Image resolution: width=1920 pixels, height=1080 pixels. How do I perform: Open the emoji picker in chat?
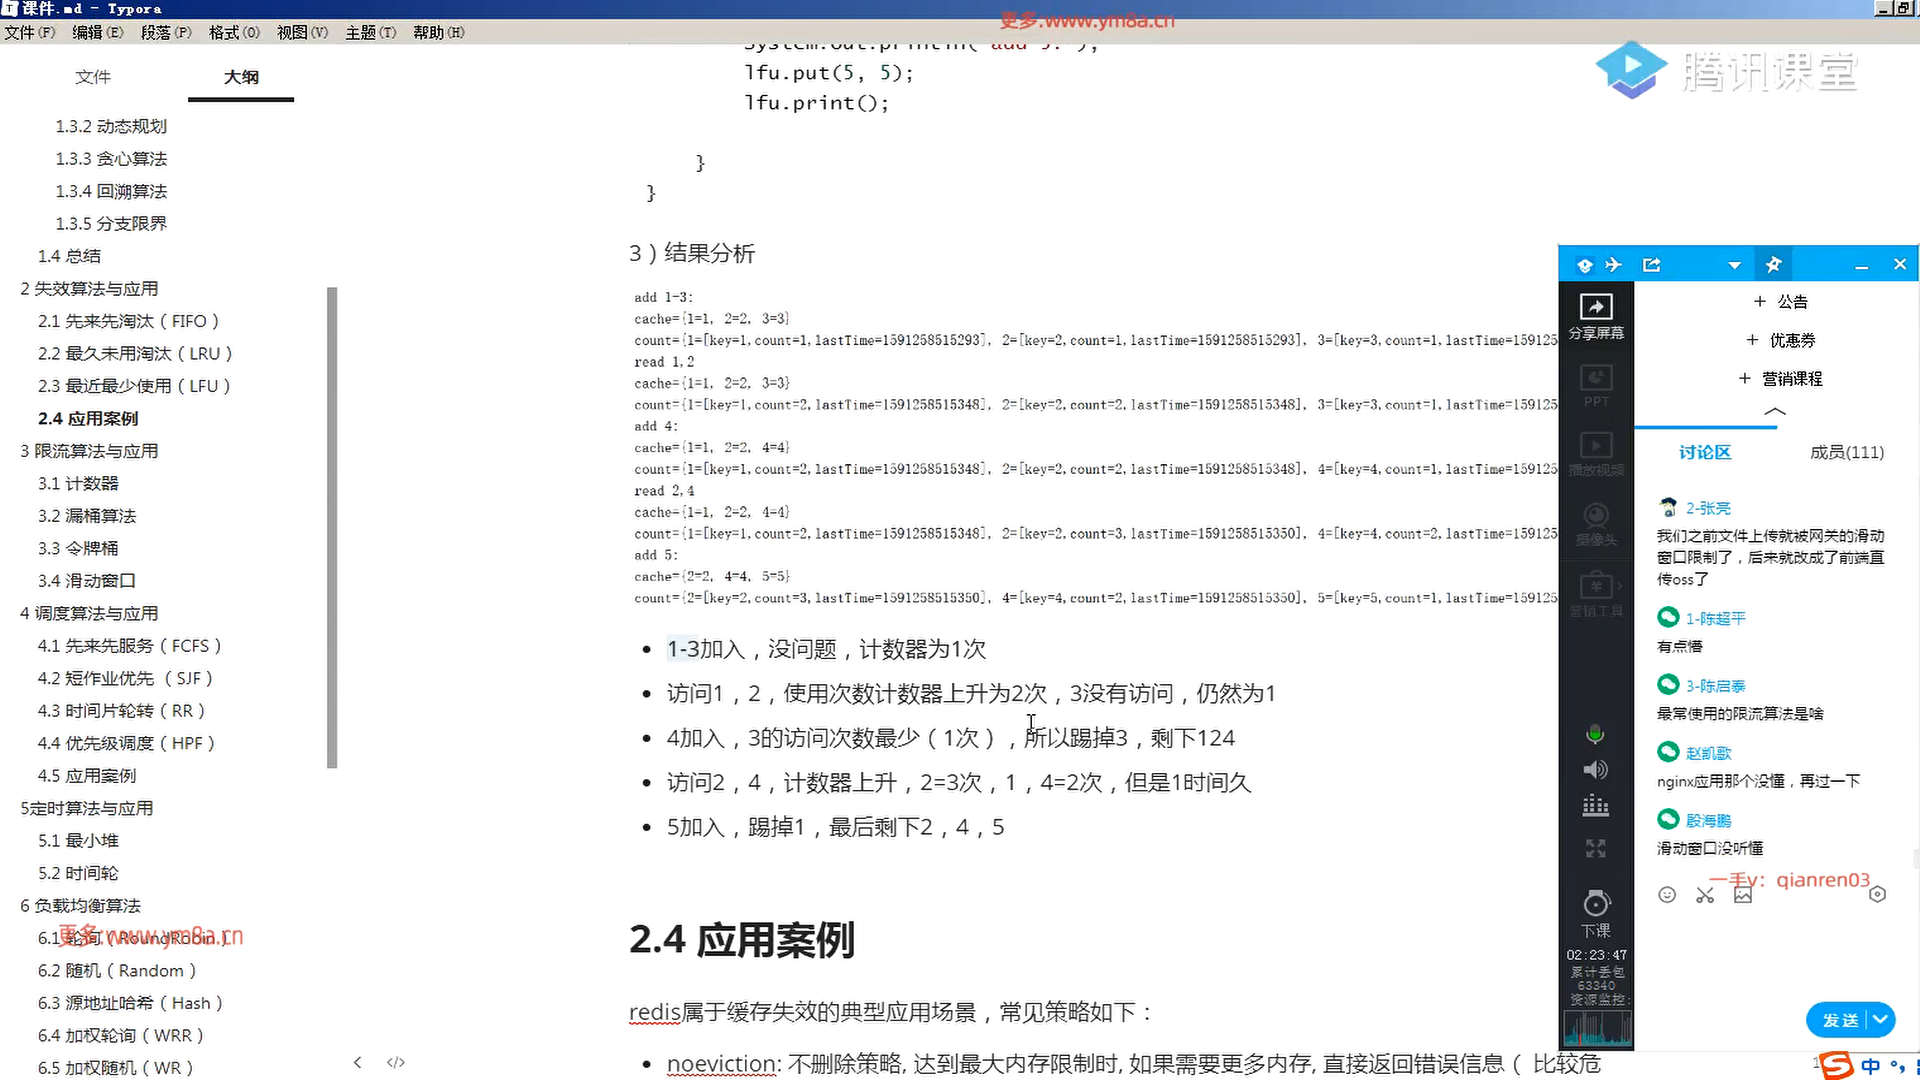coord(1667,895)
